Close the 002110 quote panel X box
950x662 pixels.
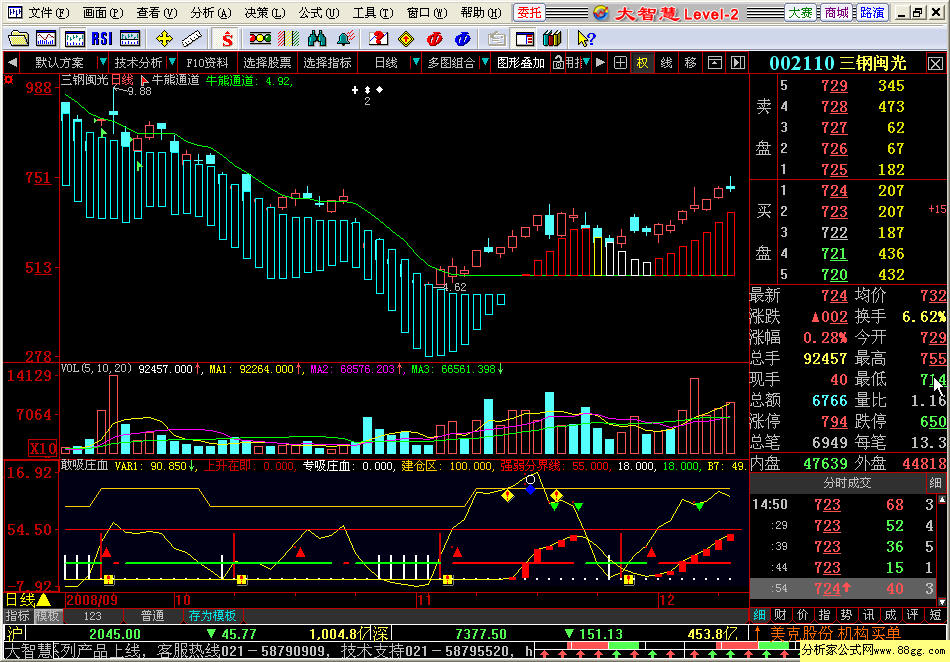(935, 63)
